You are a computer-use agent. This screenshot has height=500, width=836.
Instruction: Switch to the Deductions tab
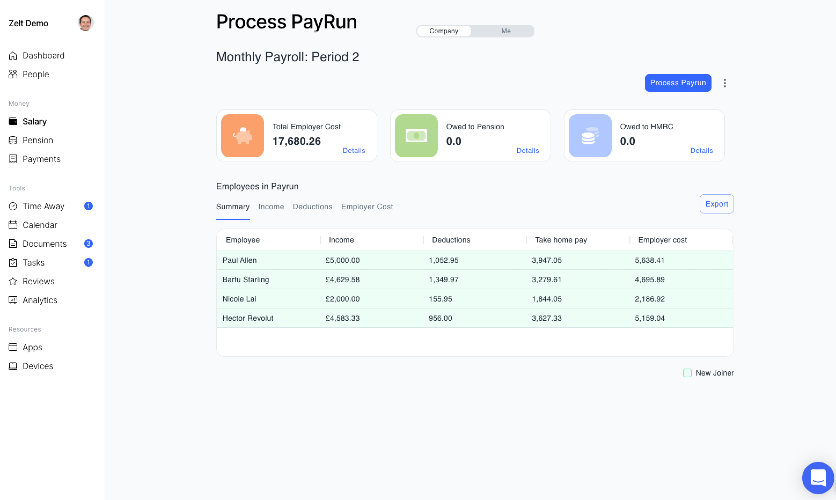(x=312, y=207)
